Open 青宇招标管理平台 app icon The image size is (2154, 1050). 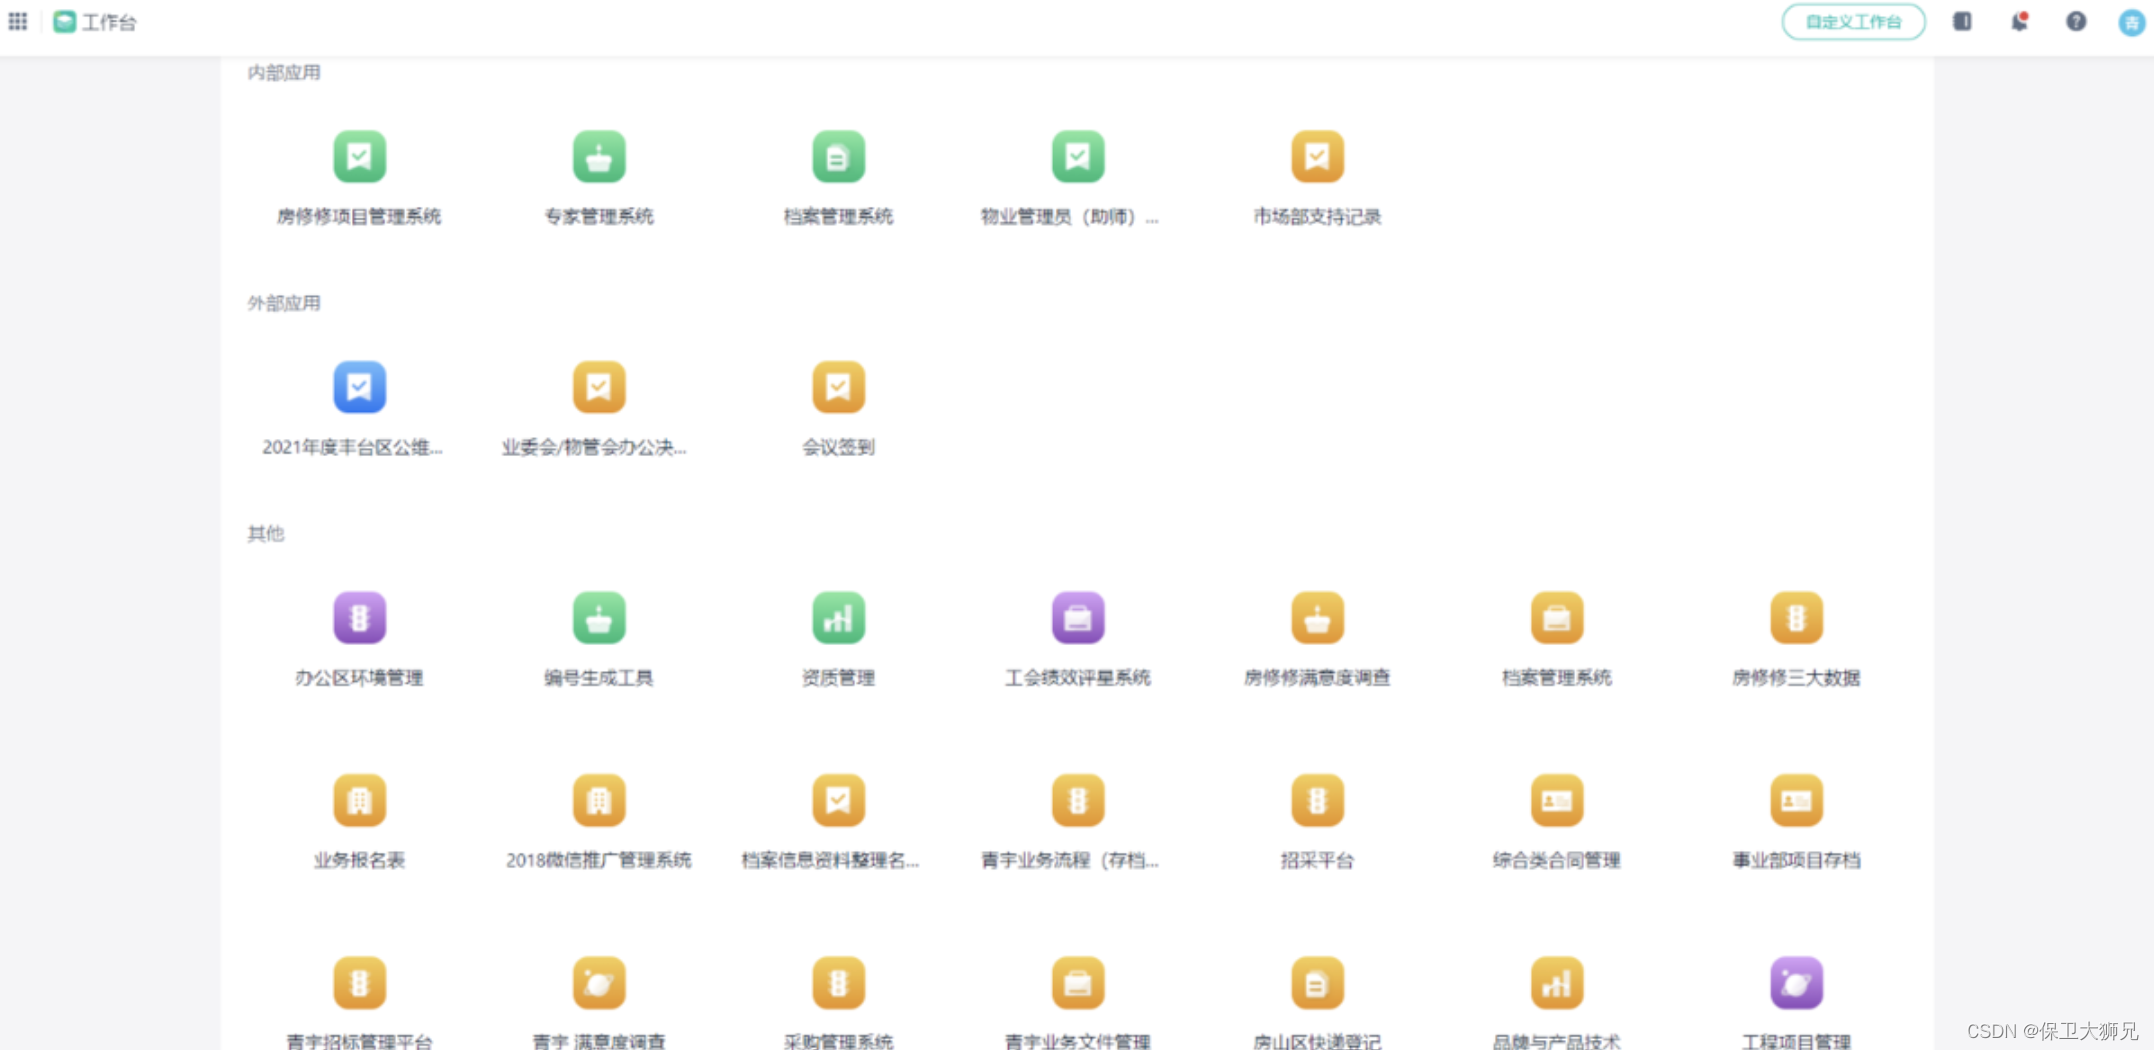coord(359,983)
